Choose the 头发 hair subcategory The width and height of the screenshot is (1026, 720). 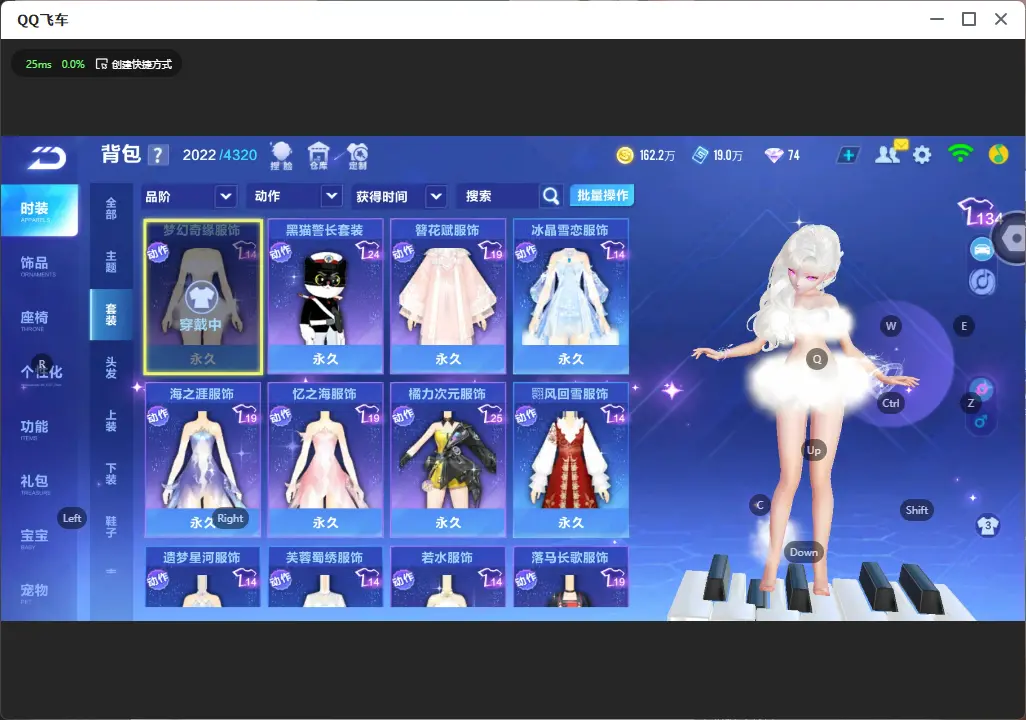(111, 368)
